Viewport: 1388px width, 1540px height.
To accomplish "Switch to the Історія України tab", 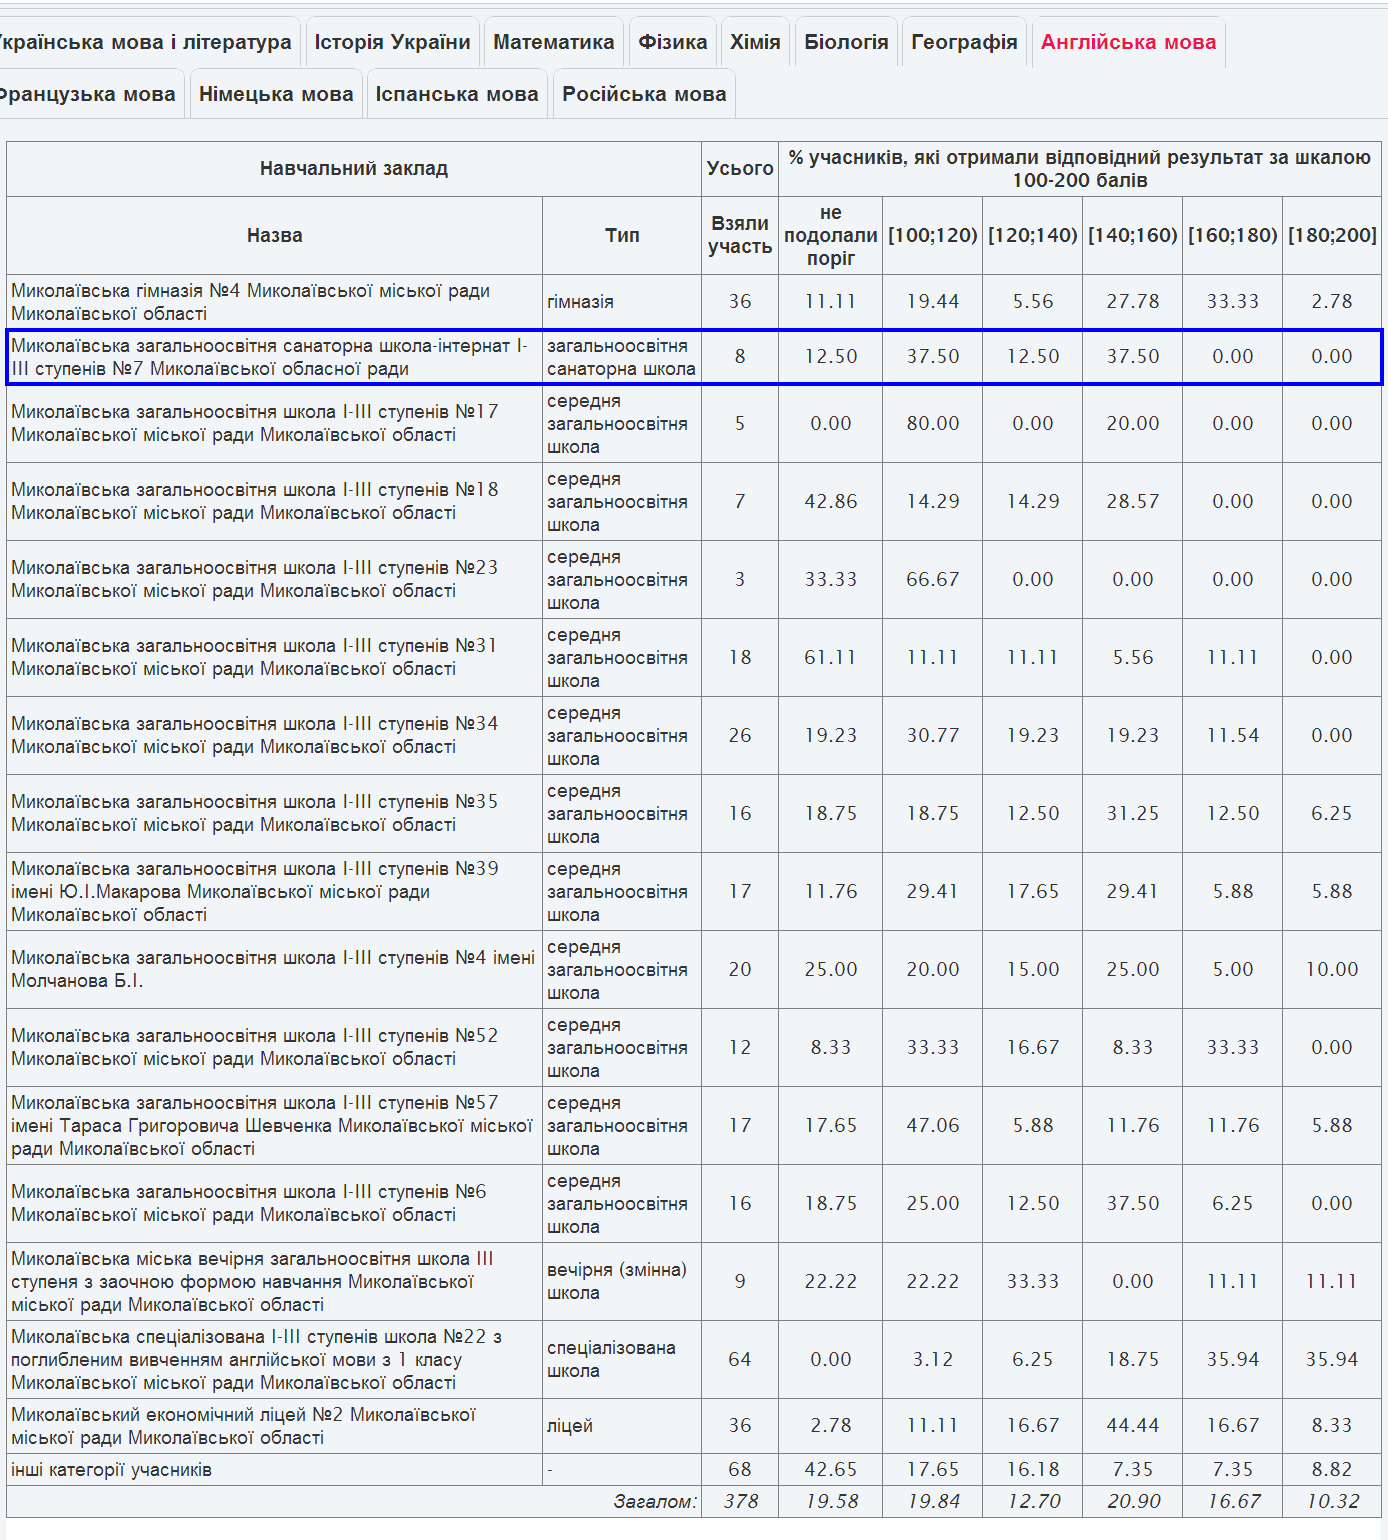I will coord(392,42).
